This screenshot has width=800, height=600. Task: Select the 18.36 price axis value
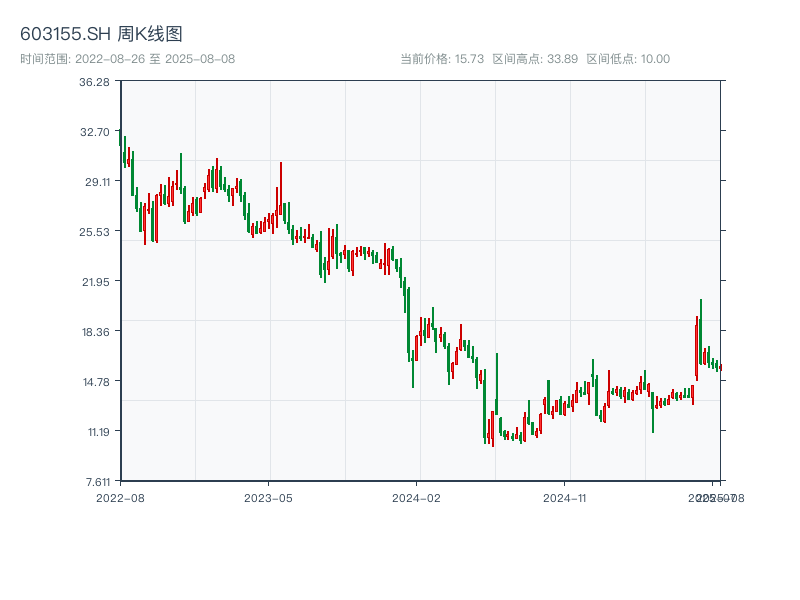95,332
